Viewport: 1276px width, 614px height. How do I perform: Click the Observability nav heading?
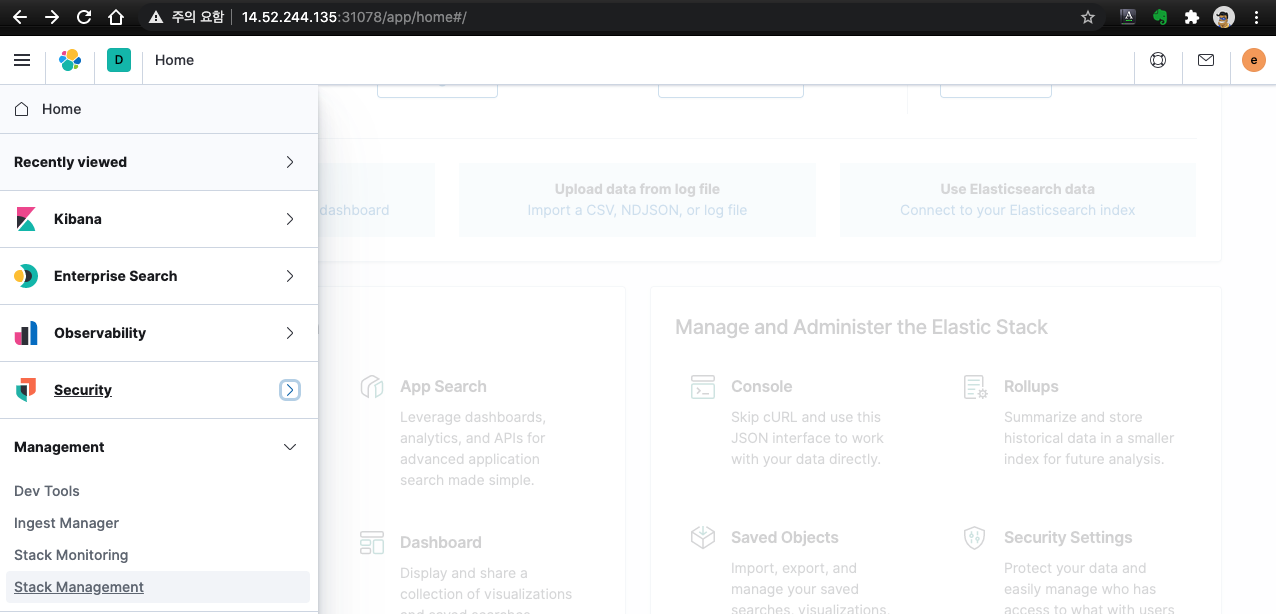click(x=100, y=333)
